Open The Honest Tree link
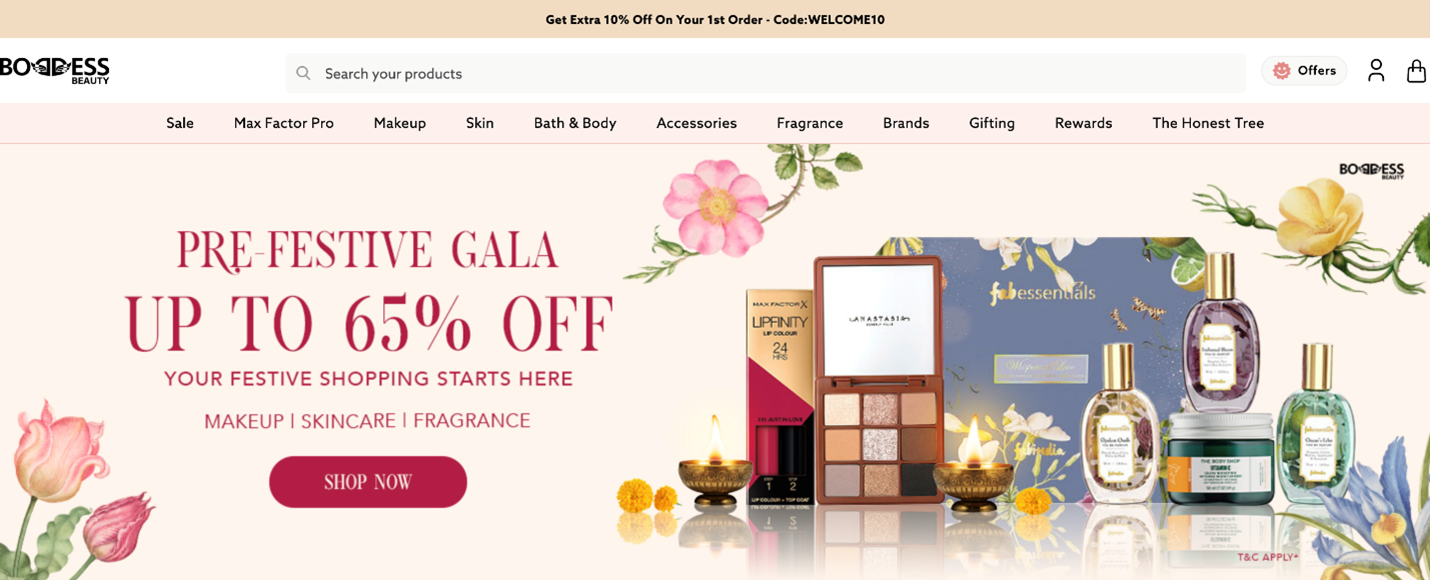This screenshot has height=580, width=1430. [1208, 123]
